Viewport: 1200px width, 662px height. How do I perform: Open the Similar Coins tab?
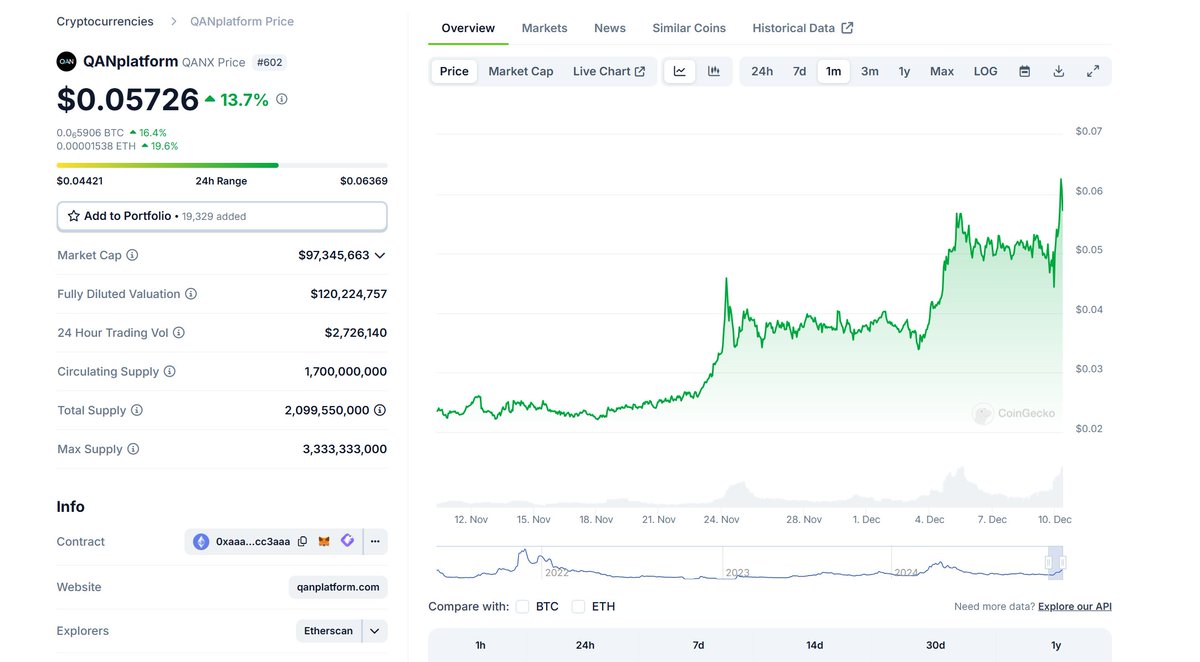(689, 28)
